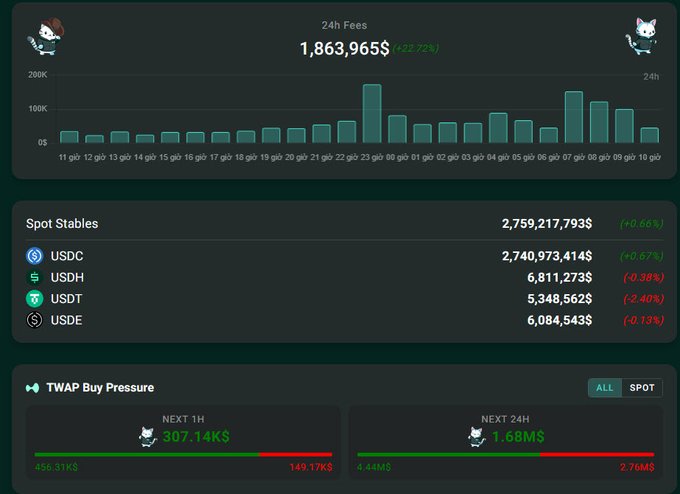Click the 5,348,562$ USDT value
Image resolution: width=680 pixels, height=494 pixels.
[x=559, y=298]
